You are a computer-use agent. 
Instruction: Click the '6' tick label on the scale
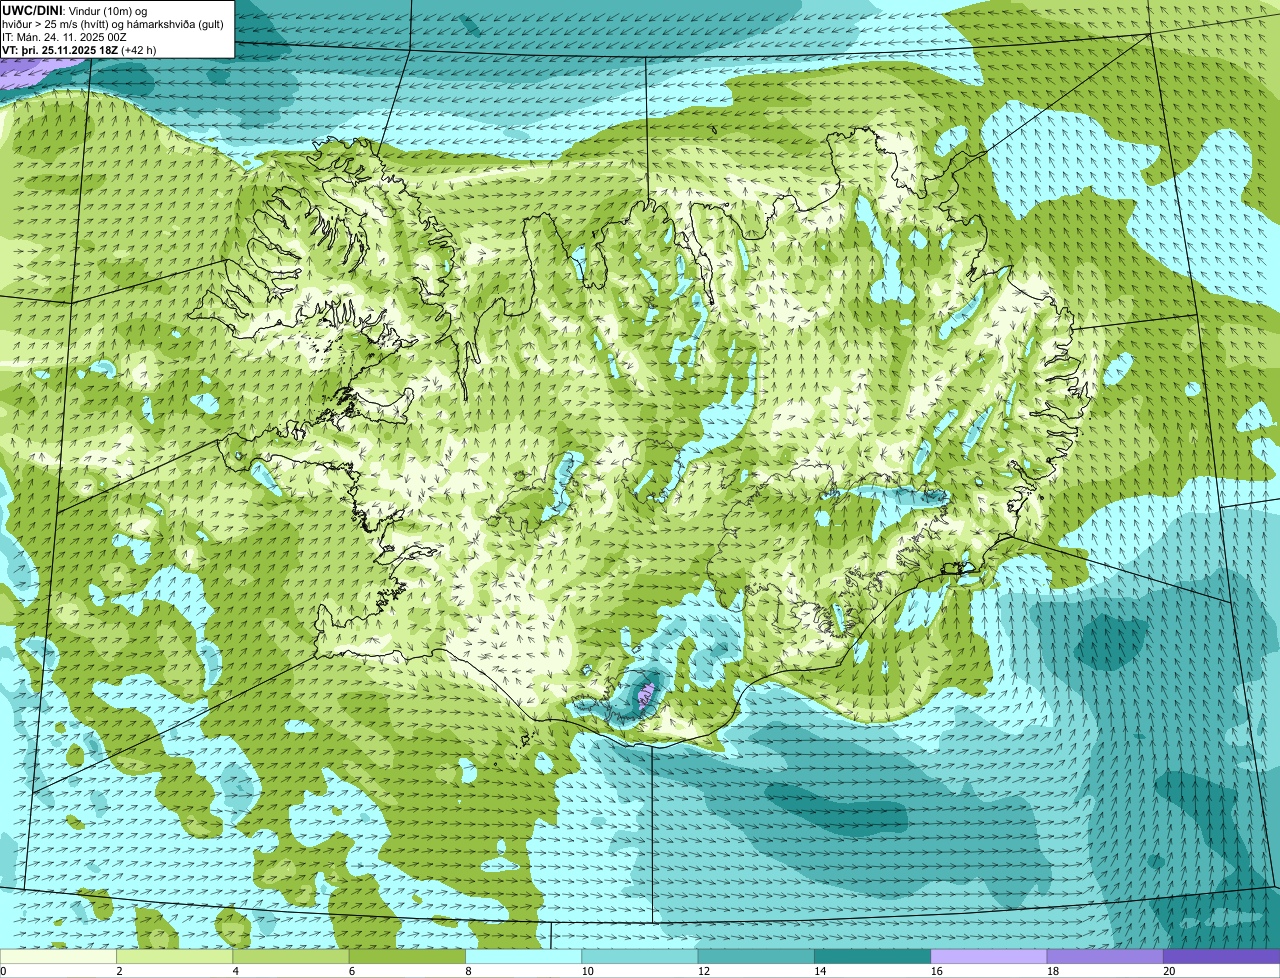pyautogui.click(x=351, y=971)
